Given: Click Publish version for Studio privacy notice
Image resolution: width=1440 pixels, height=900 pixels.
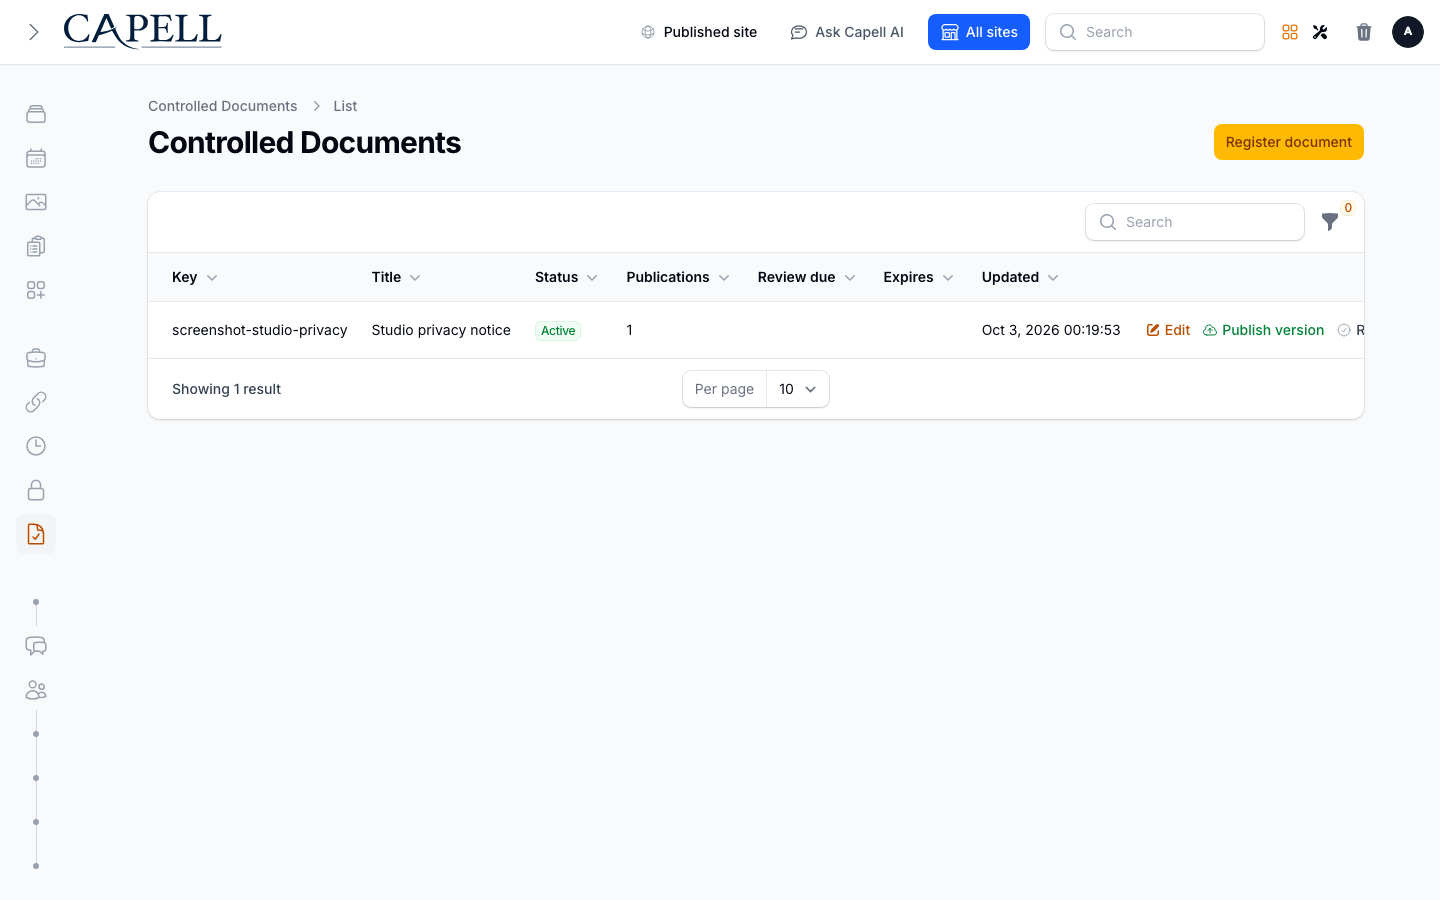Looking at the screenshot, I should [x=1264, y=330].
